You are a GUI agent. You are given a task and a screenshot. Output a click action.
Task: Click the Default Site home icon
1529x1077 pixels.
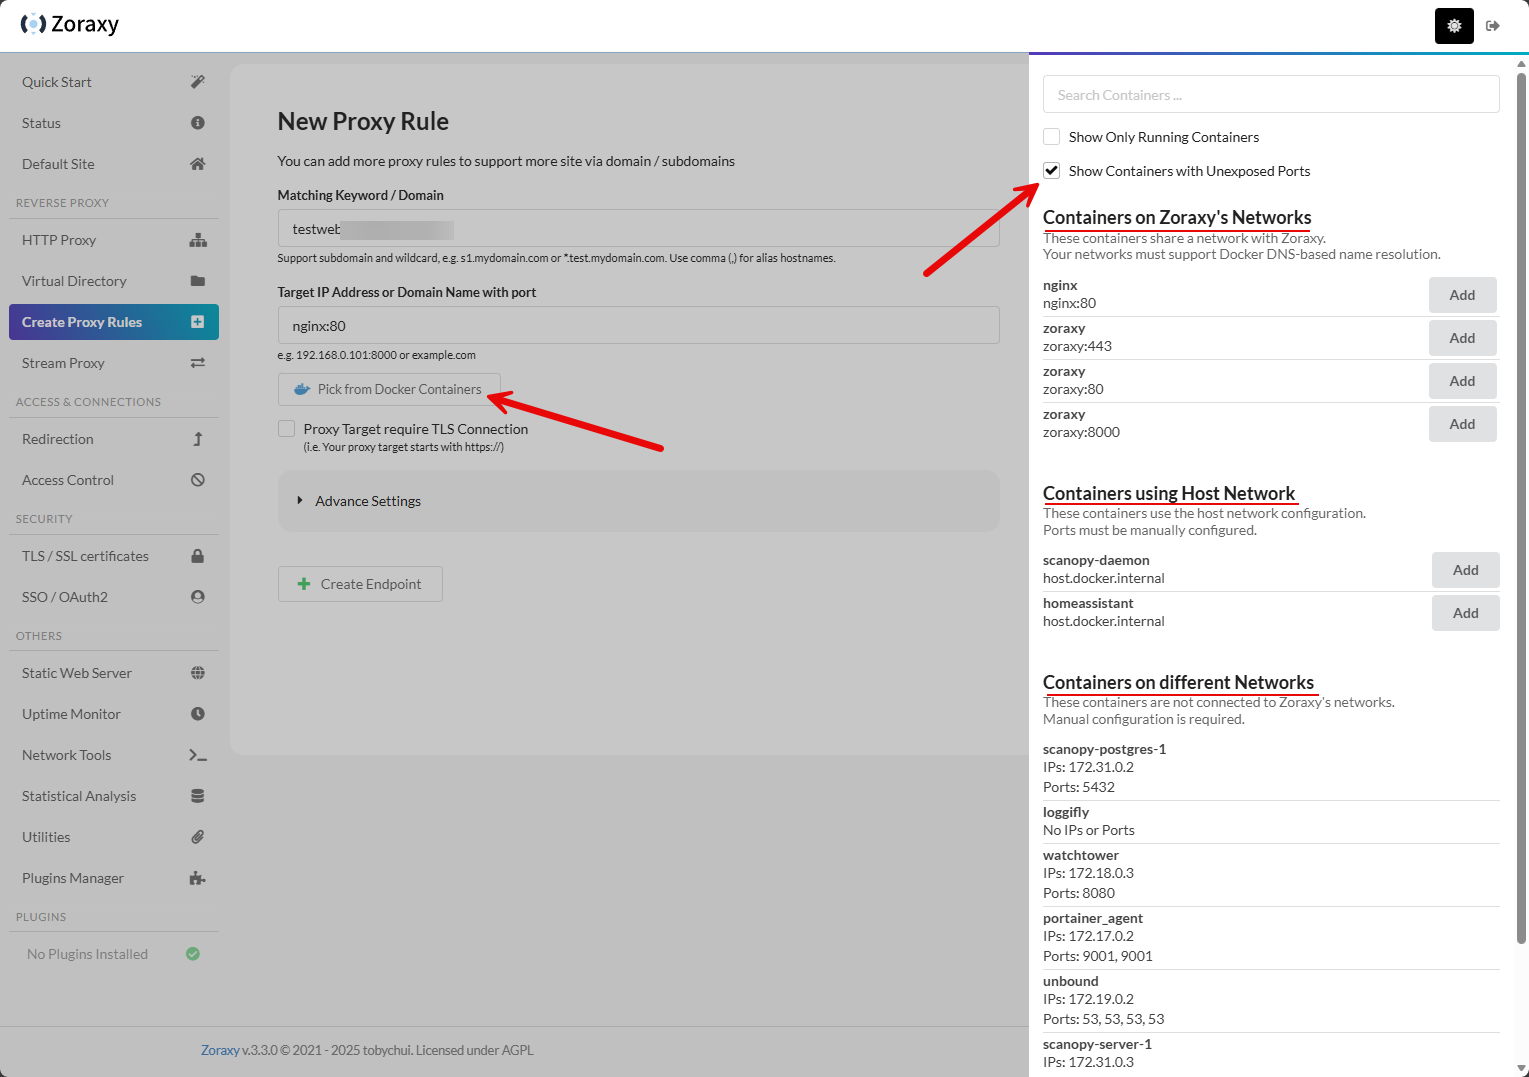(x=197, y=164)
